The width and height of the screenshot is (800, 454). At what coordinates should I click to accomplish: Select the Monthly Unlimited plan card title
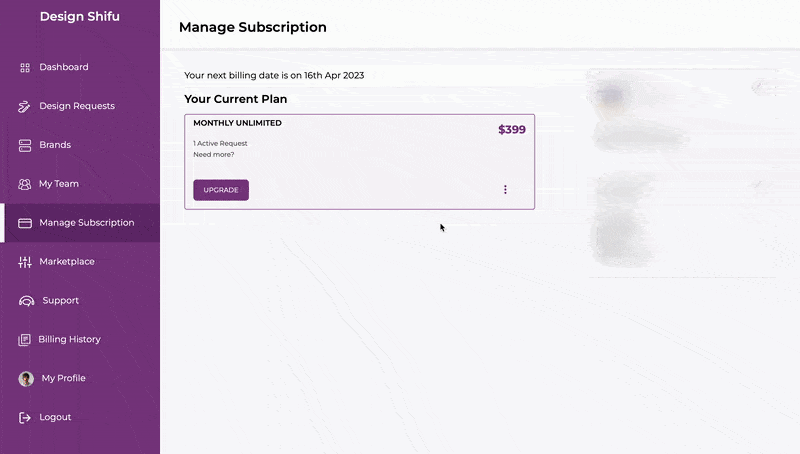pyautogui.click(x=237, y=123)
